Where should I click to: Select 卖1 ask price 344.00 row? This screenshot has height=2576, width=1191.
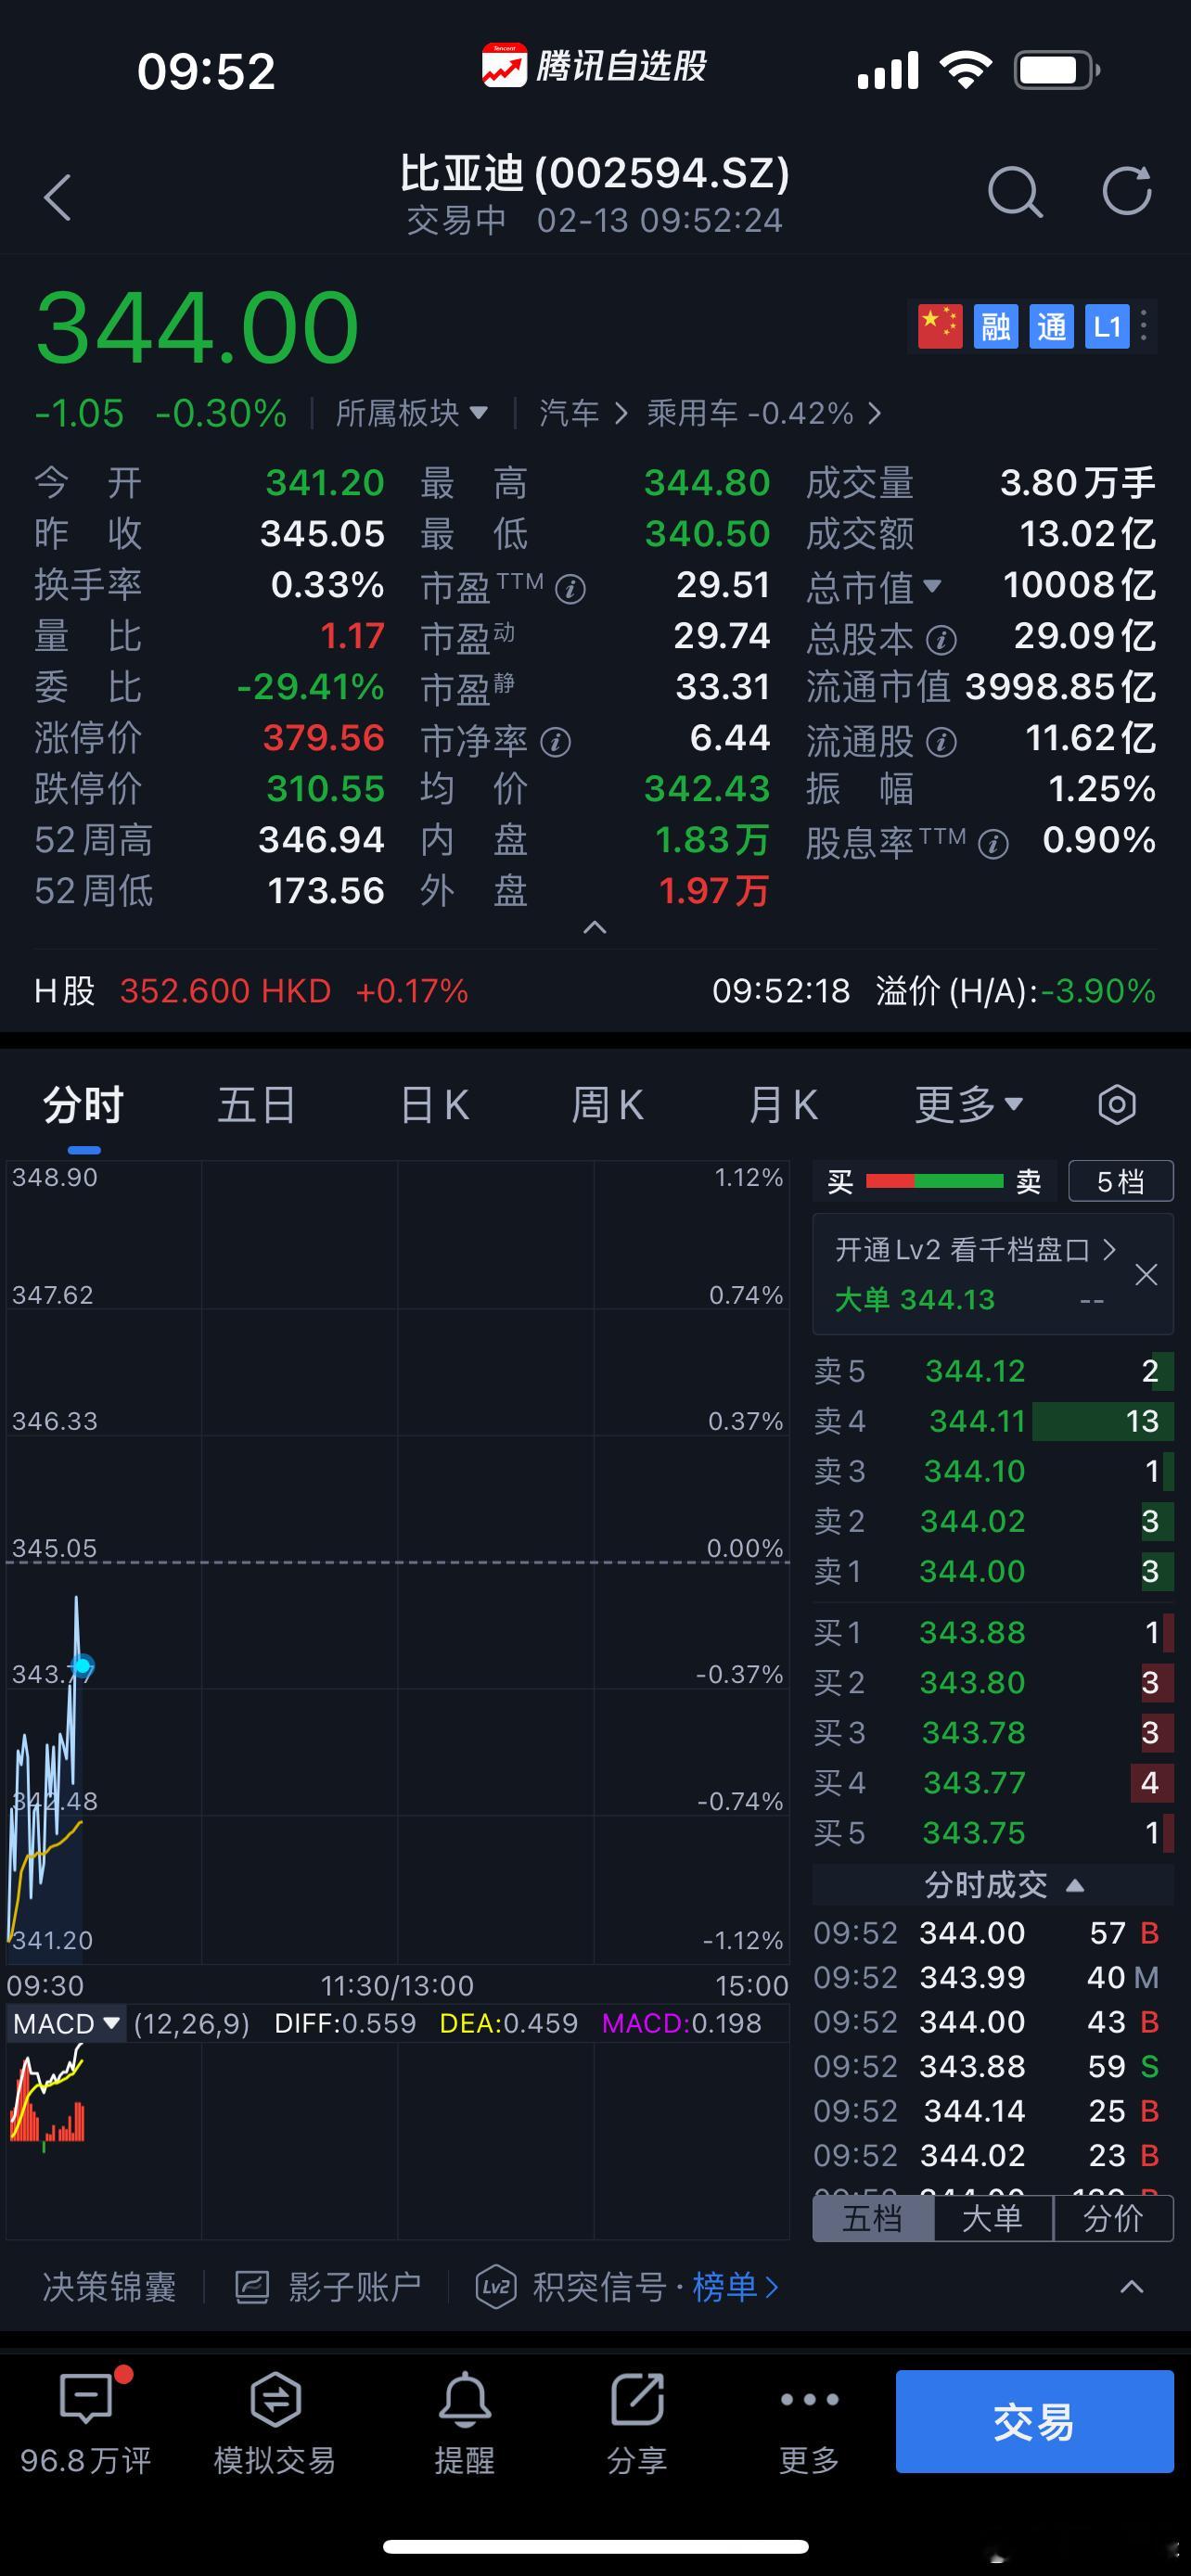[992, 1571]
